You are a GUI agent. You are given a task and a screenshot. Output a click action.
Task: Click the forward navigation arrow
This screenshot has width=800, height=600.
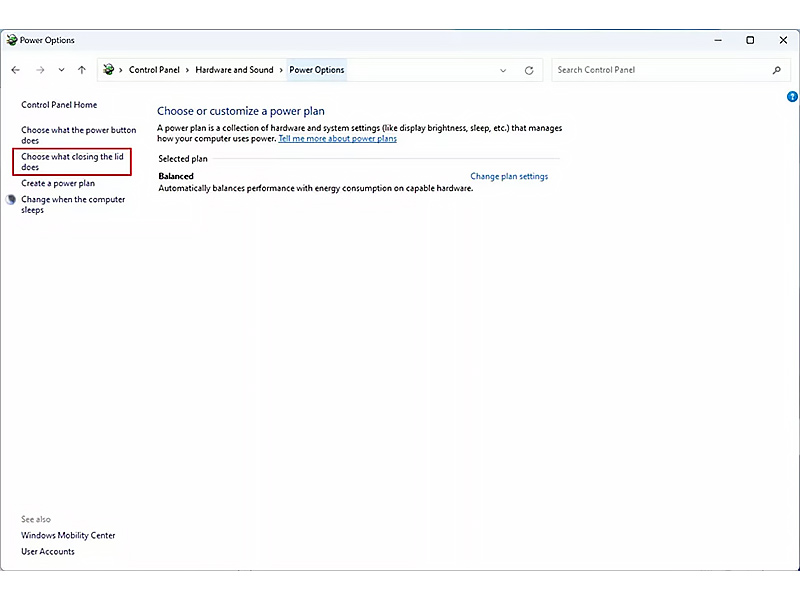40,70
